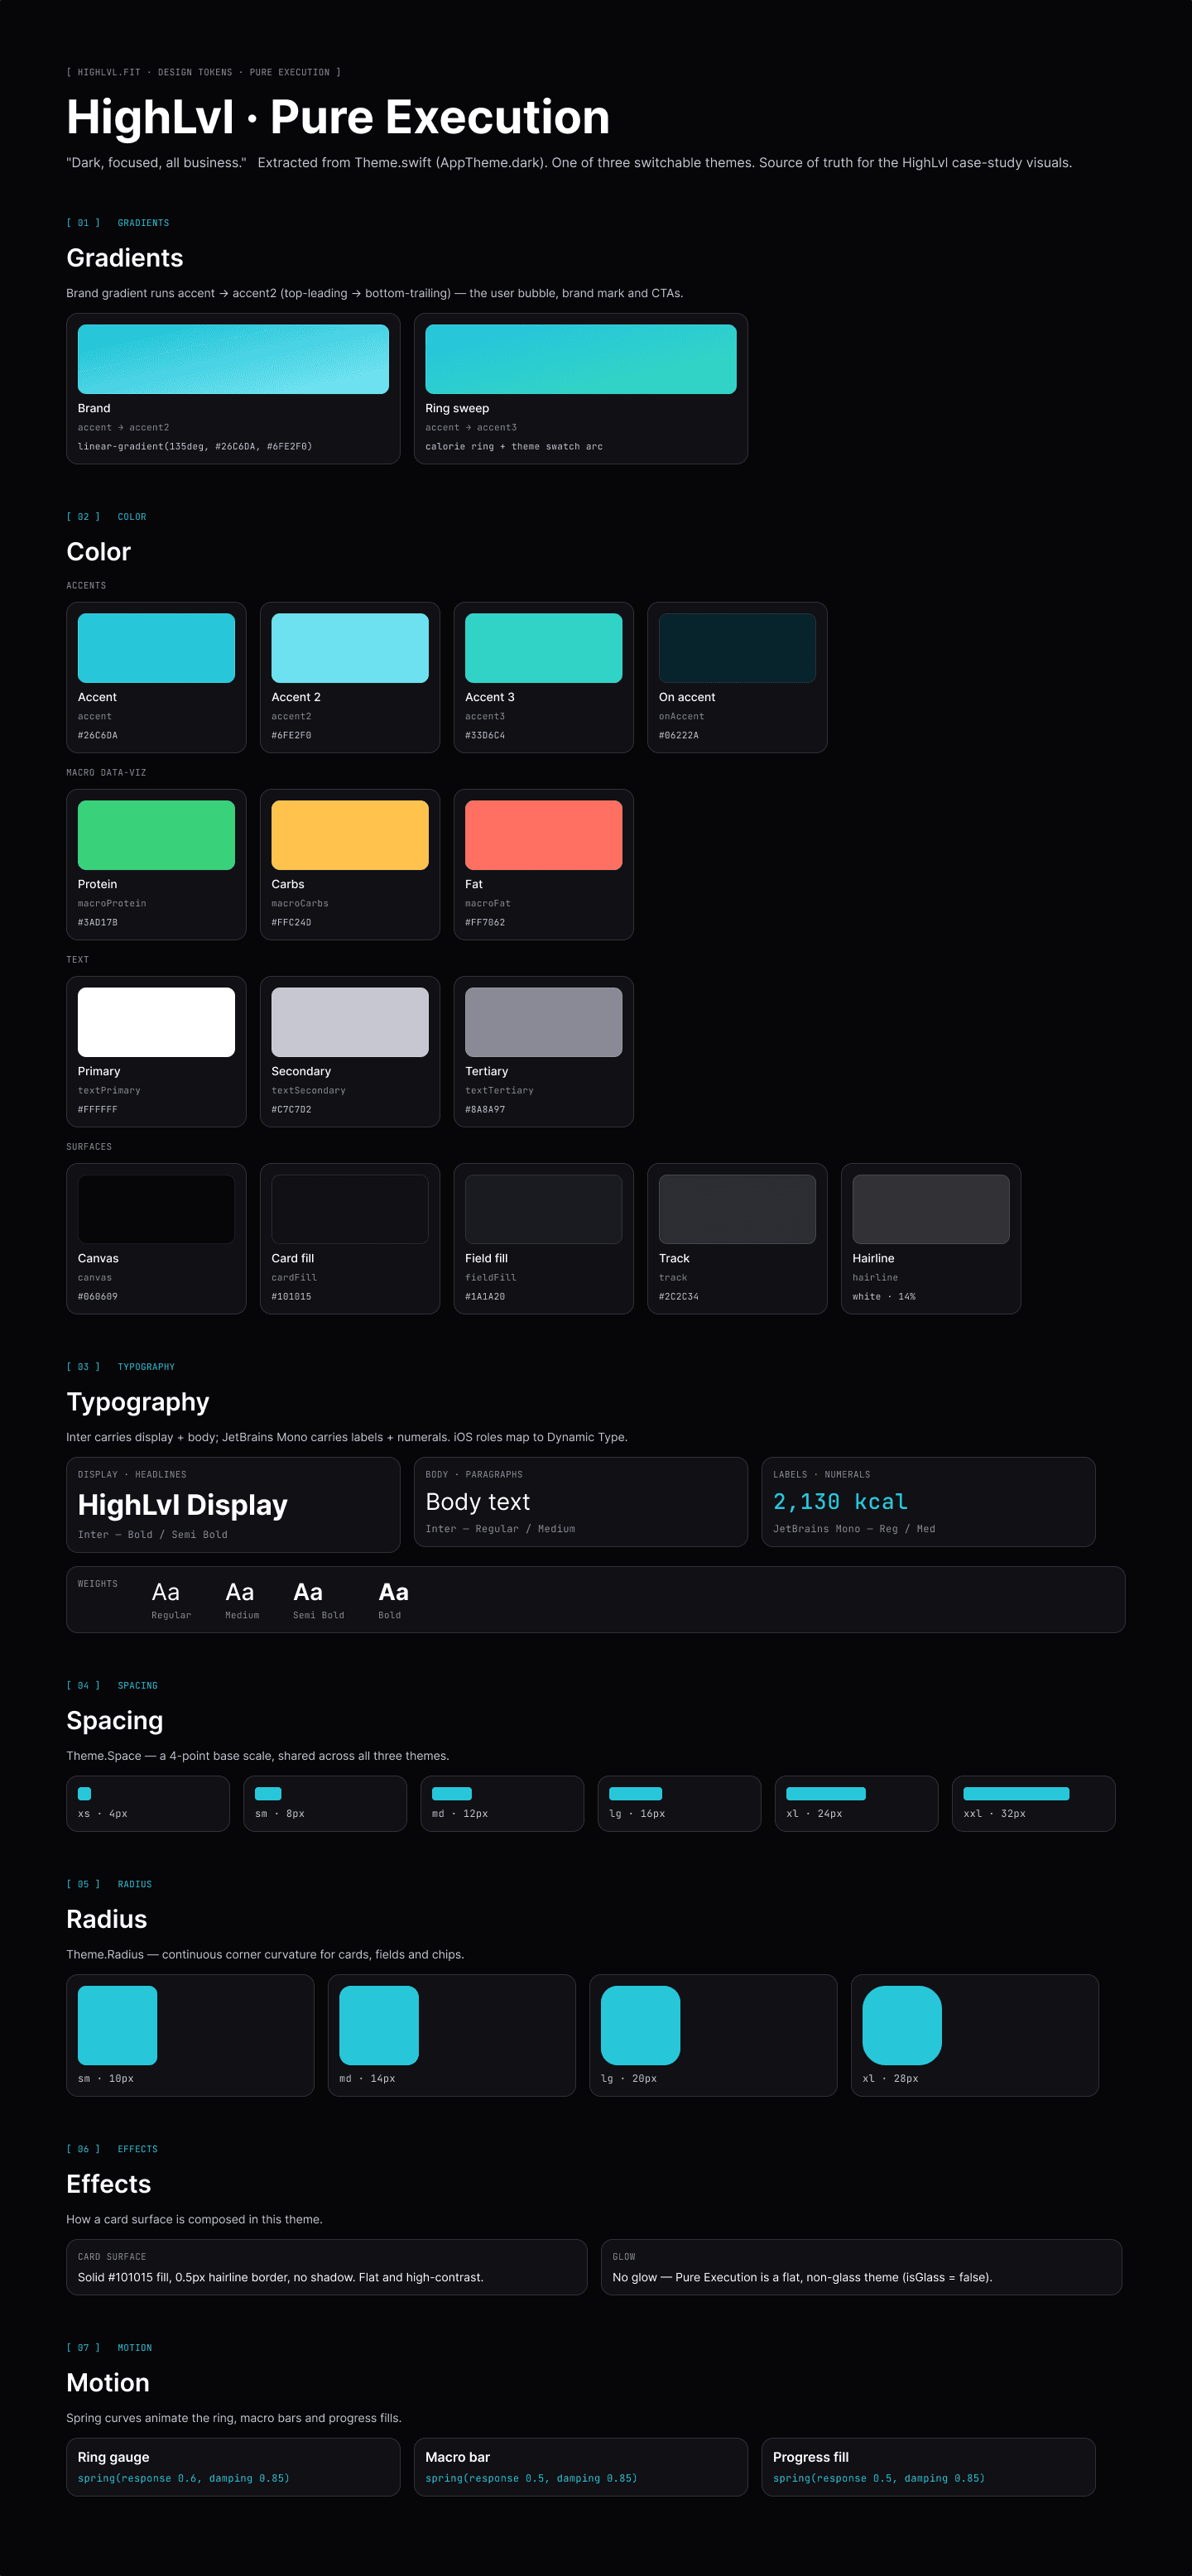The height and width of the screenshot is (2576, 1192).
Task: Click hex value #C7C7D2
Action: click(x=291, y=1109)
